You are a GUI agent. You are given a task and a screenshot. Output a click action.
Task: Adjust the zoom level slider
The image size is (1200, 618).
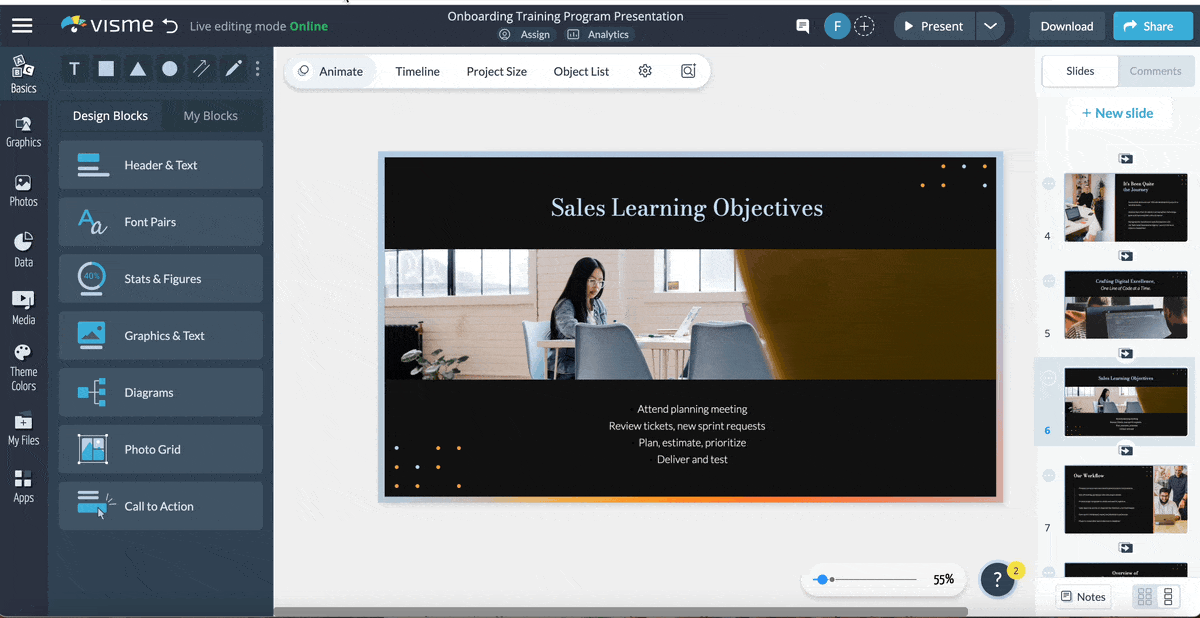tap(822, 579)
